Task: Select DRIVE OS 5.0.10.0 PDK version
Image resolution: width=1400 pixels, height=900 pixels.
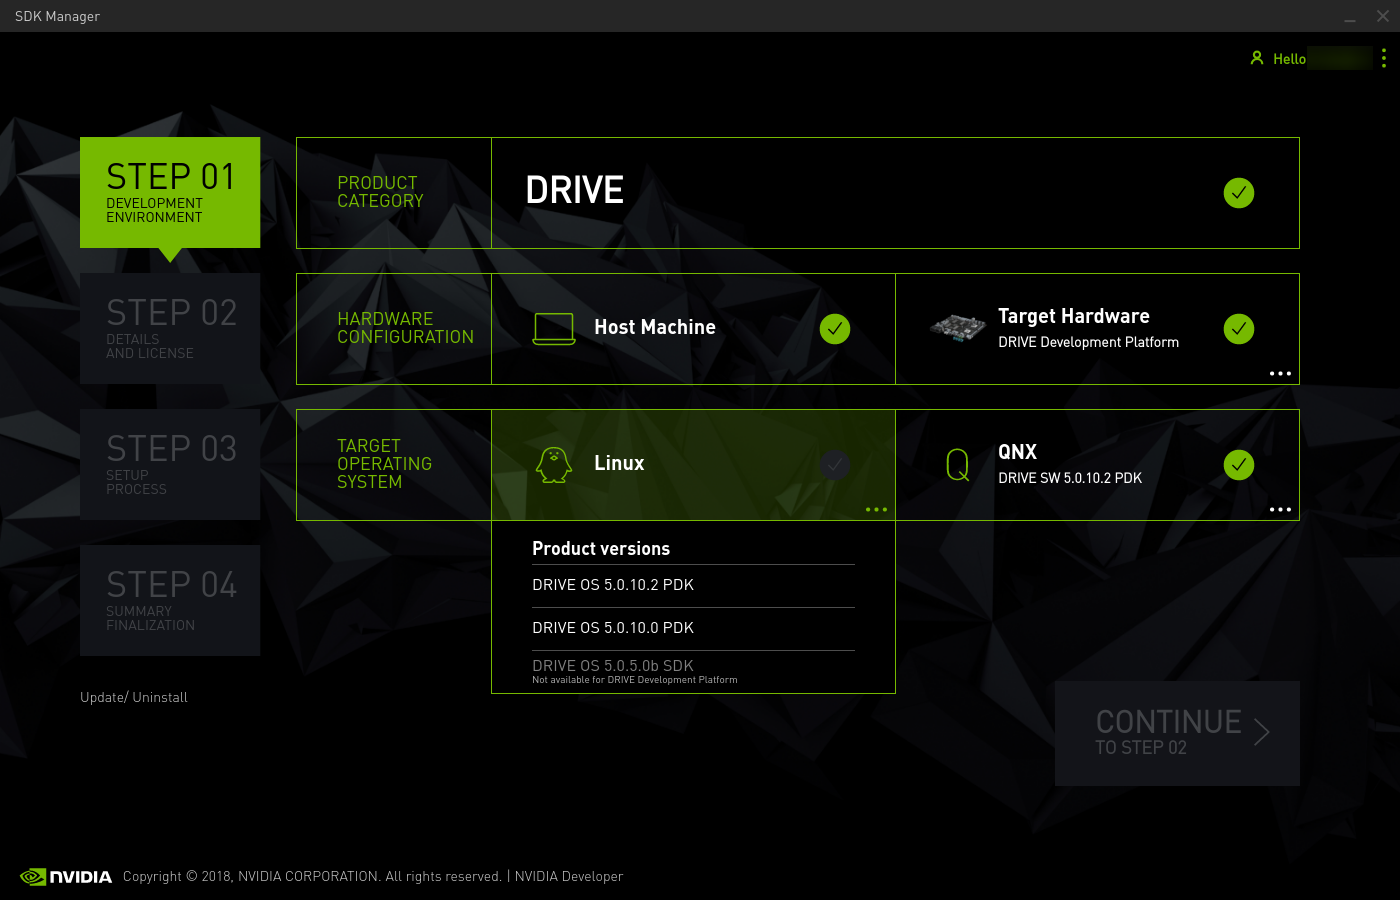Action: 613,628
